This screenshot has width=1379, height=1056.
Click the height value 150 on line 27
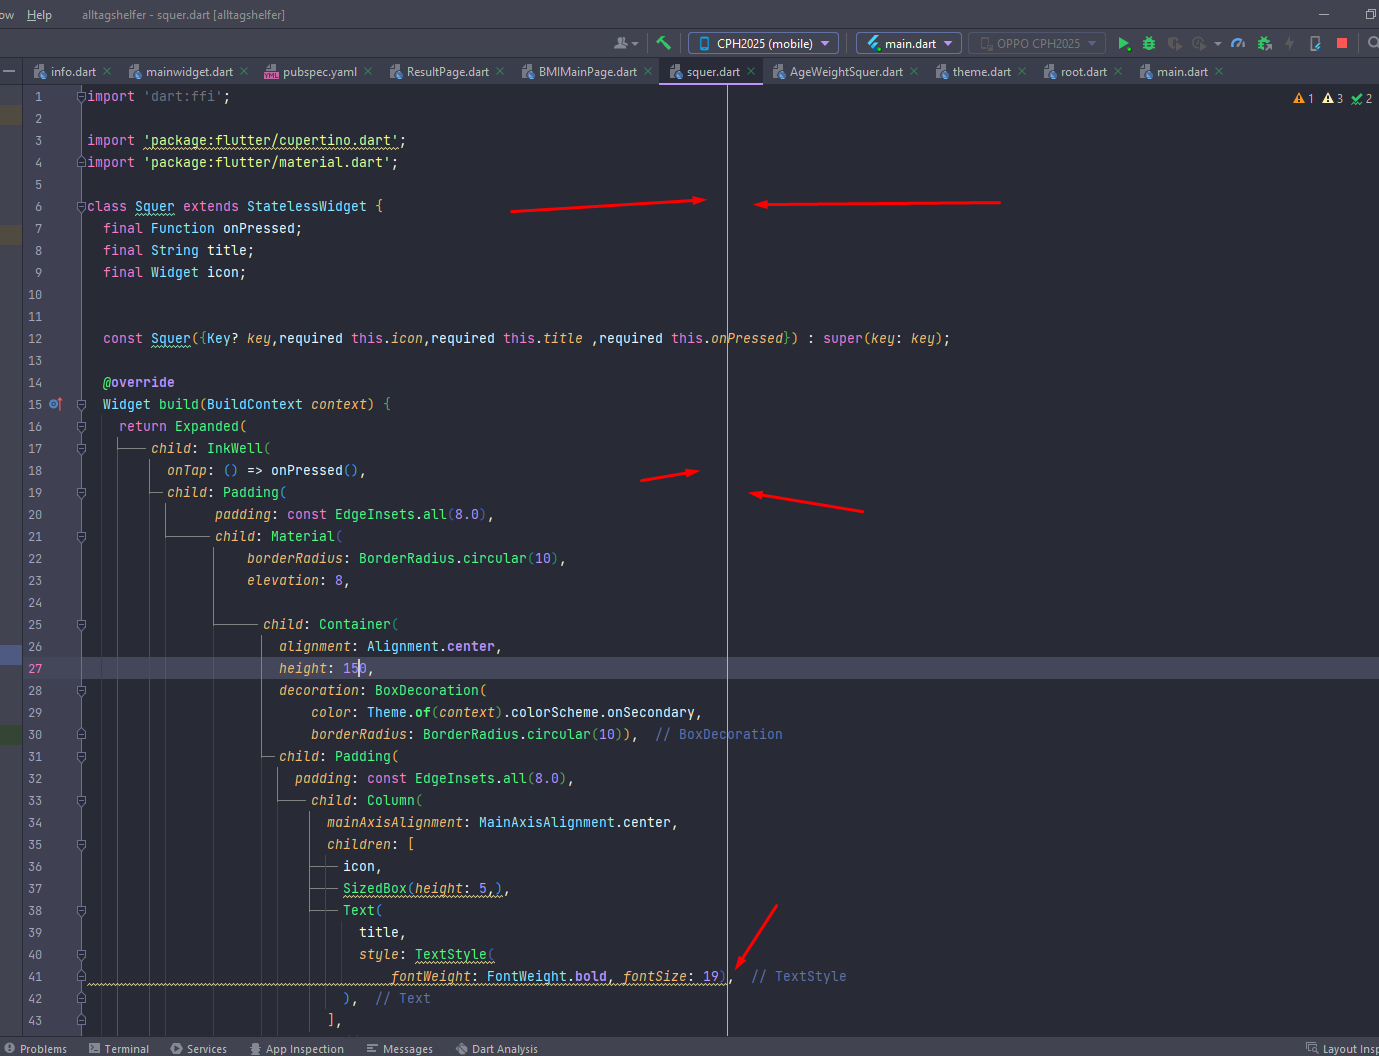click(355, 668)
